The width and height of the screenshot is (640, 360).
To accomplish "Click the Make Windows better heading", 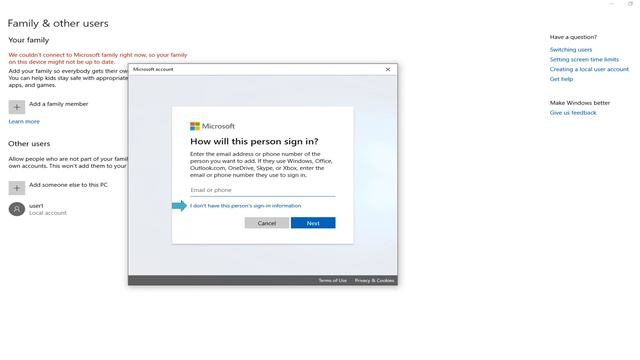I will pyautogui.click(x=580, y=103).
